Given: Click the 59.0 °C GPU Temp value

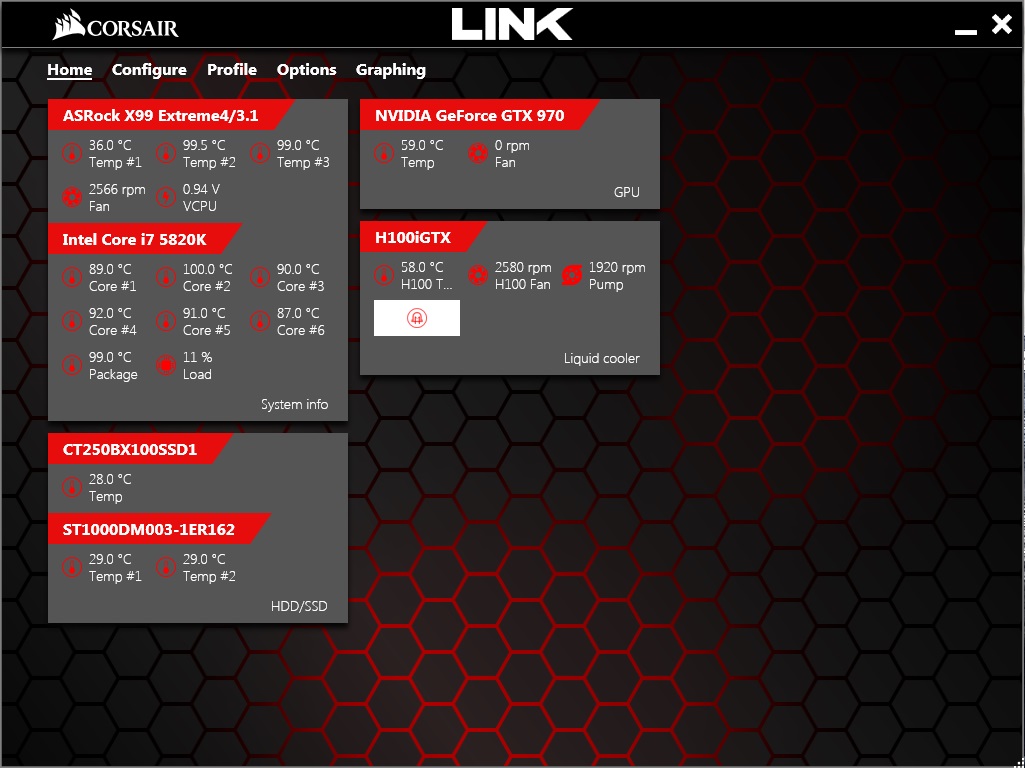Looking at the screenshot, I should pos(422,146).
